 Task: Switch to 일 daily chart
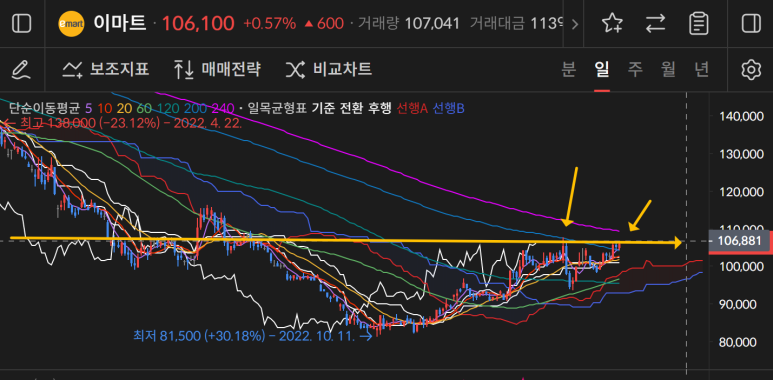point(602,69)
